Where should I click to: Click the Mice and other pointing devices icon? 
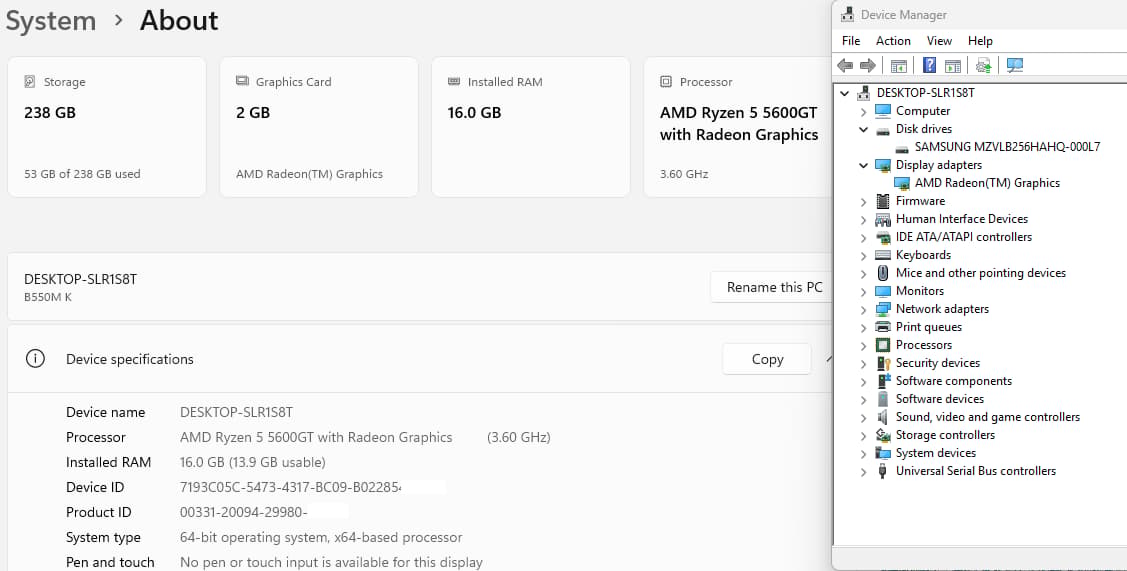coord(883,273)
